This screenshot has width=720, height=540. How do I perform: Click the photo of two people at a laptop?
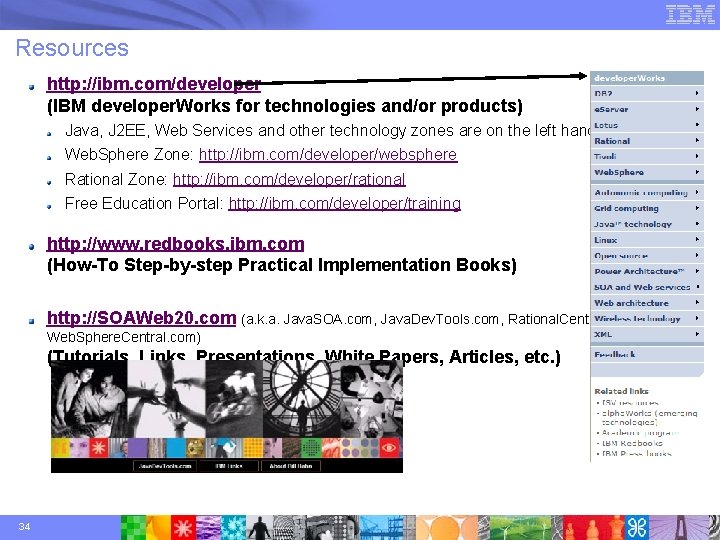[x=89, y=399]
